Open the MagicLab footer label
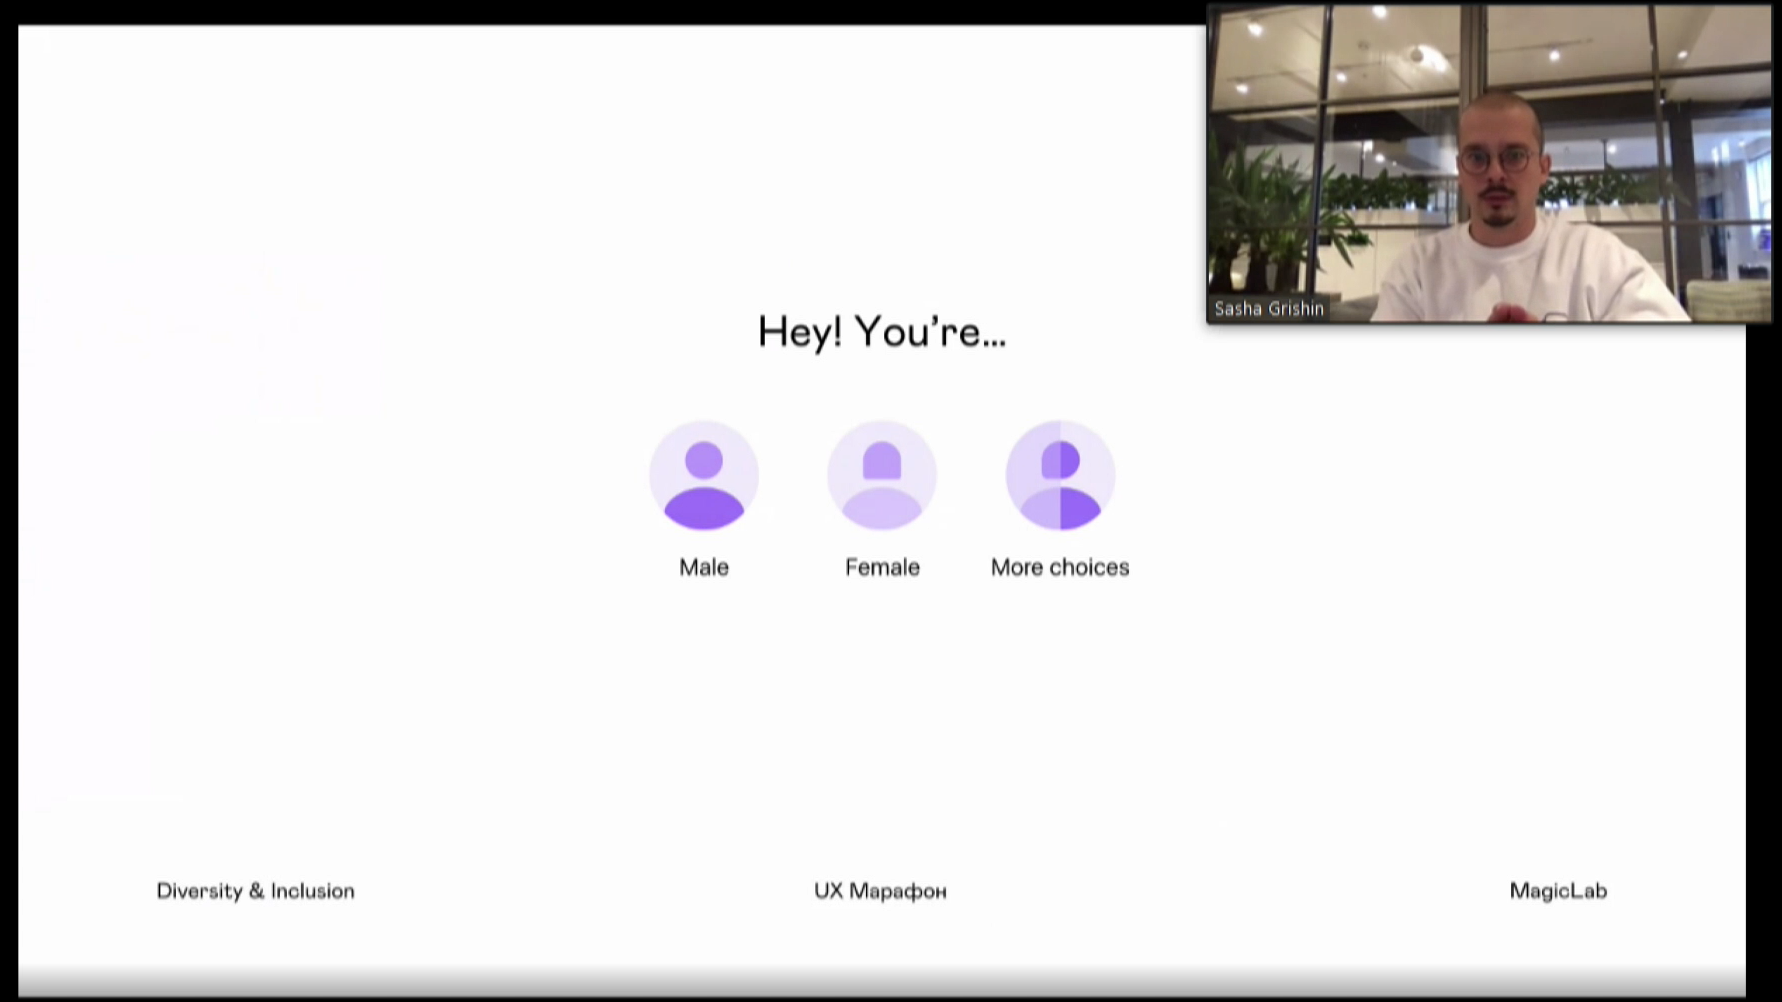This screenshot has height=1002, width=1782. coord(1557,891)
